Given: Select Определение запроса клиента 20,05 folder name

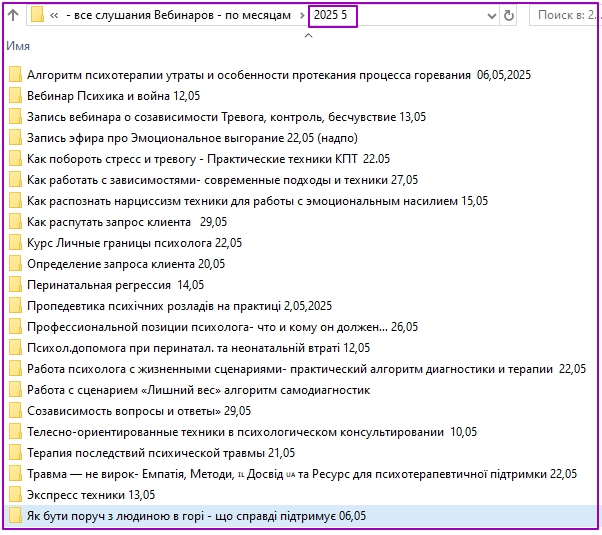Looking at the screenshot, I should [126, 264].
